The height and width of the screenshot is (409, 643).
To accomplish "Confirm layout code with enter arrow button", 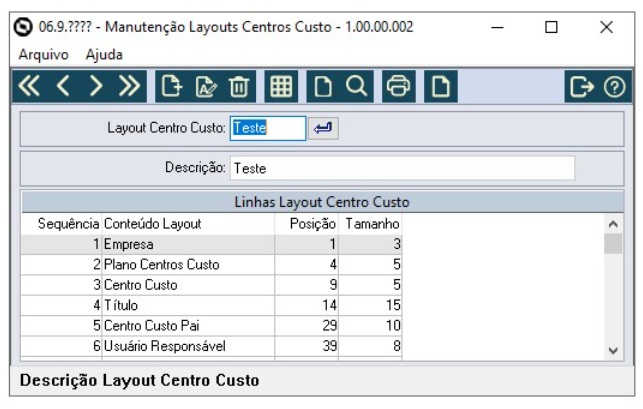I will (323, 128).
